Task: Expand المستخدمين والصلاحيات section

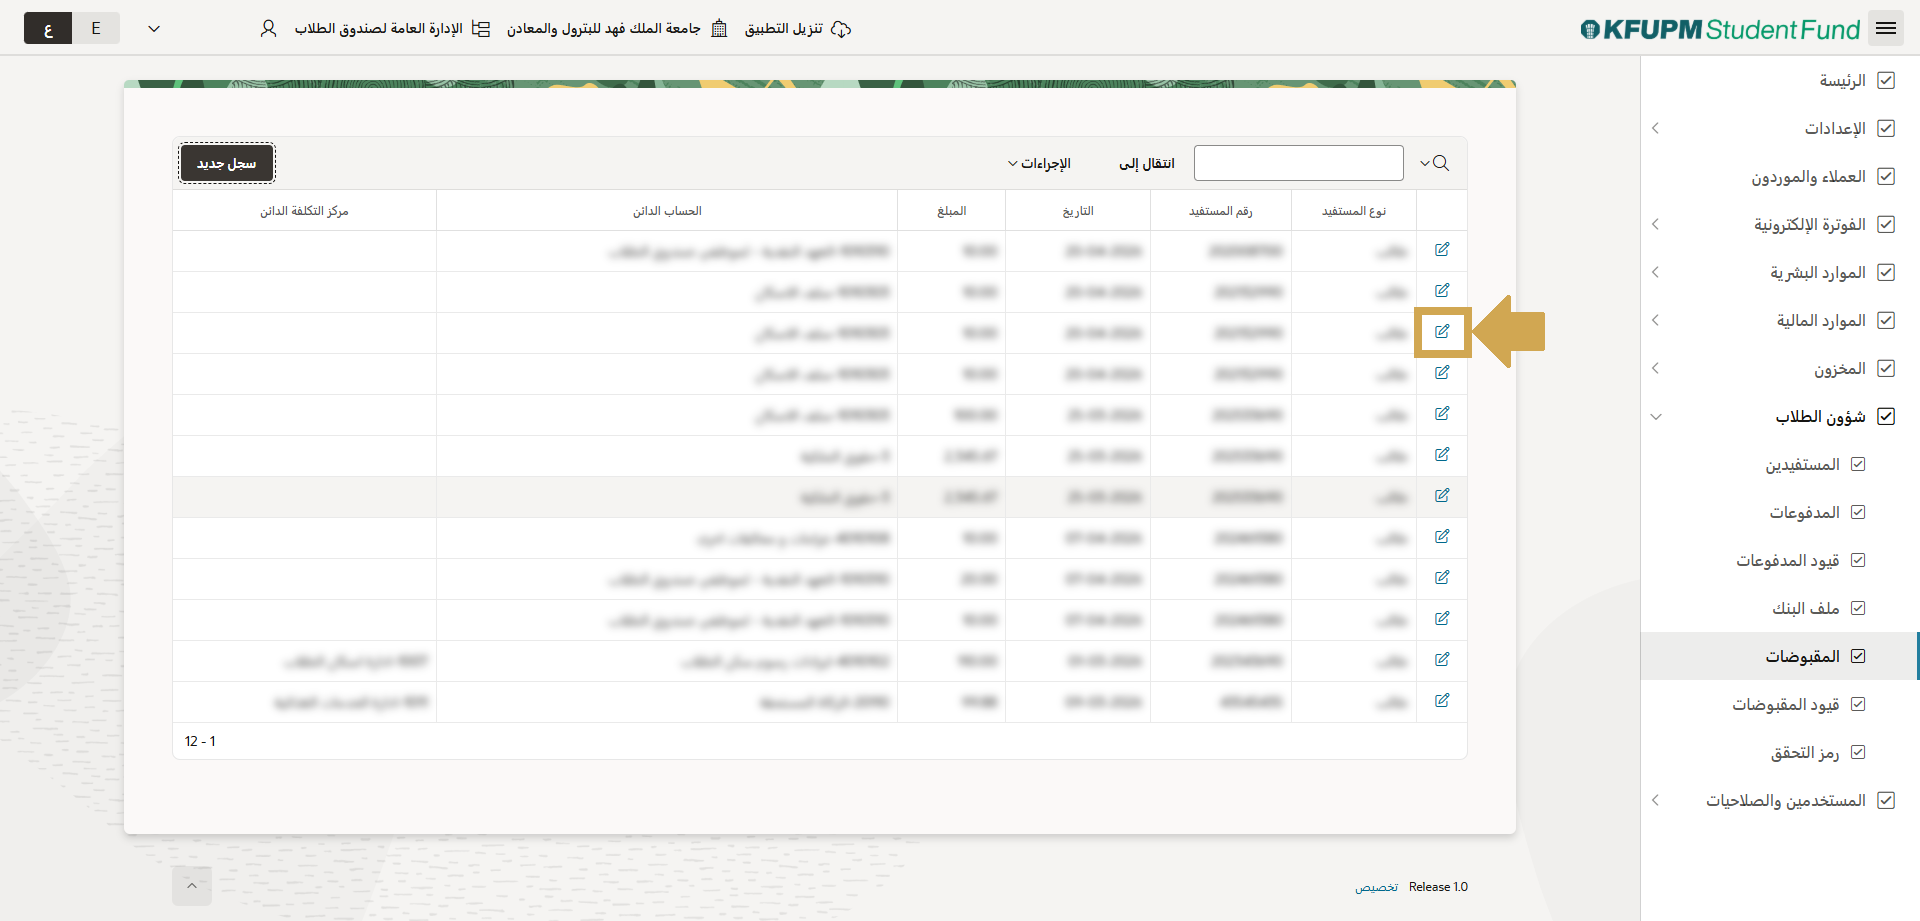Action: pyautogui.click(x=1655, y=800)
